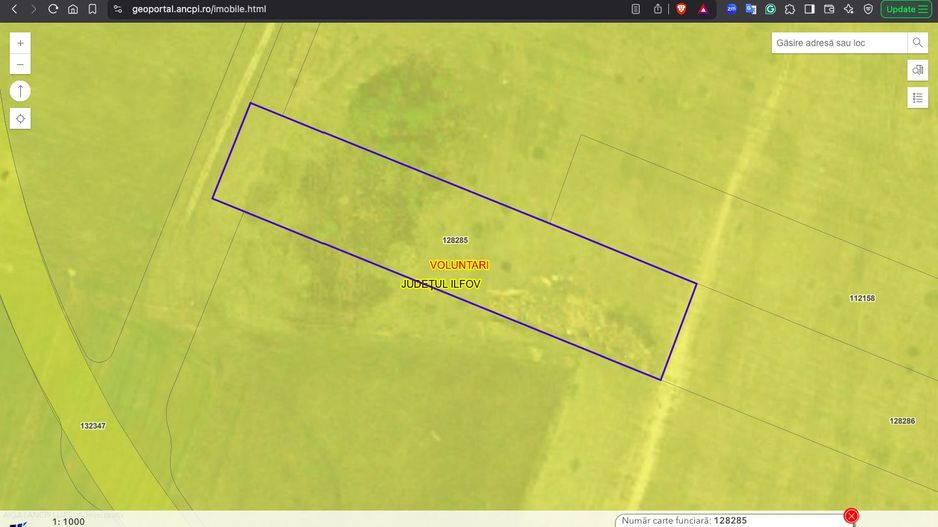The width and height of the screenshot is (938, 527).
Task: Reset map orientation with compass arrow
Action: (x=20, y=91)
